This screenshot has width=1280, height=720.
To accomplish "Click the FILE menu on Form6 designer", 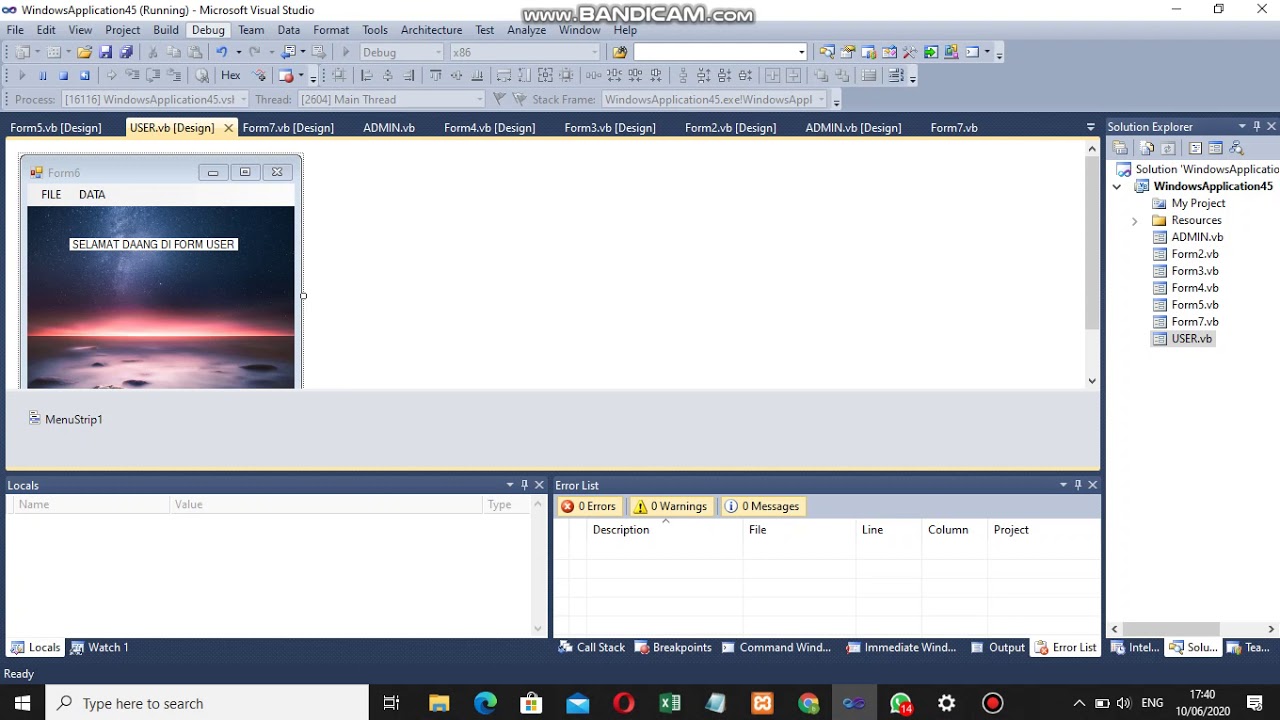I will pos(51,194).
